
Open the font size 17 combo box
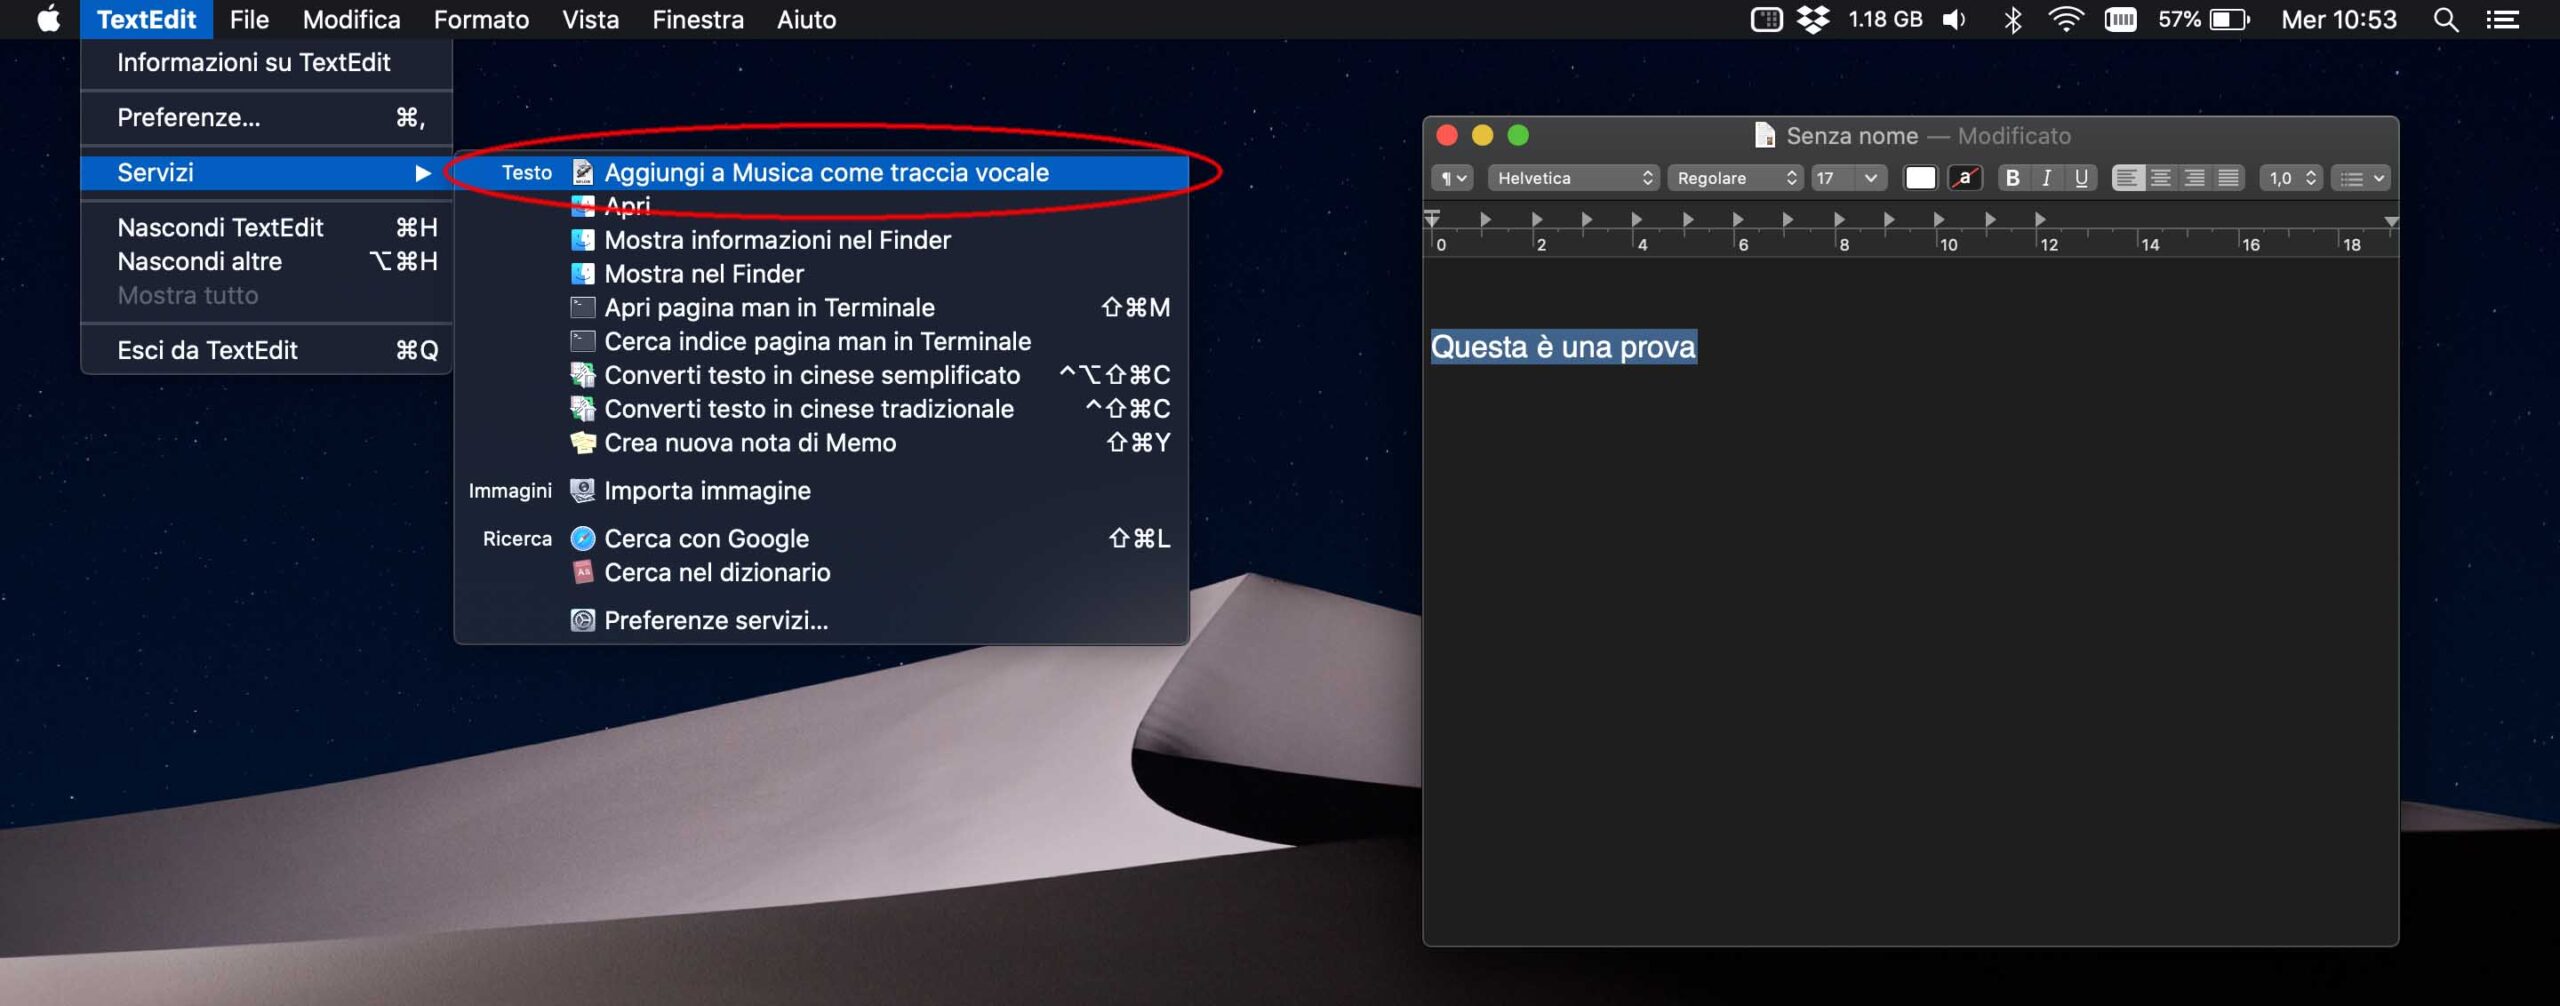[x=1848, y=178]
